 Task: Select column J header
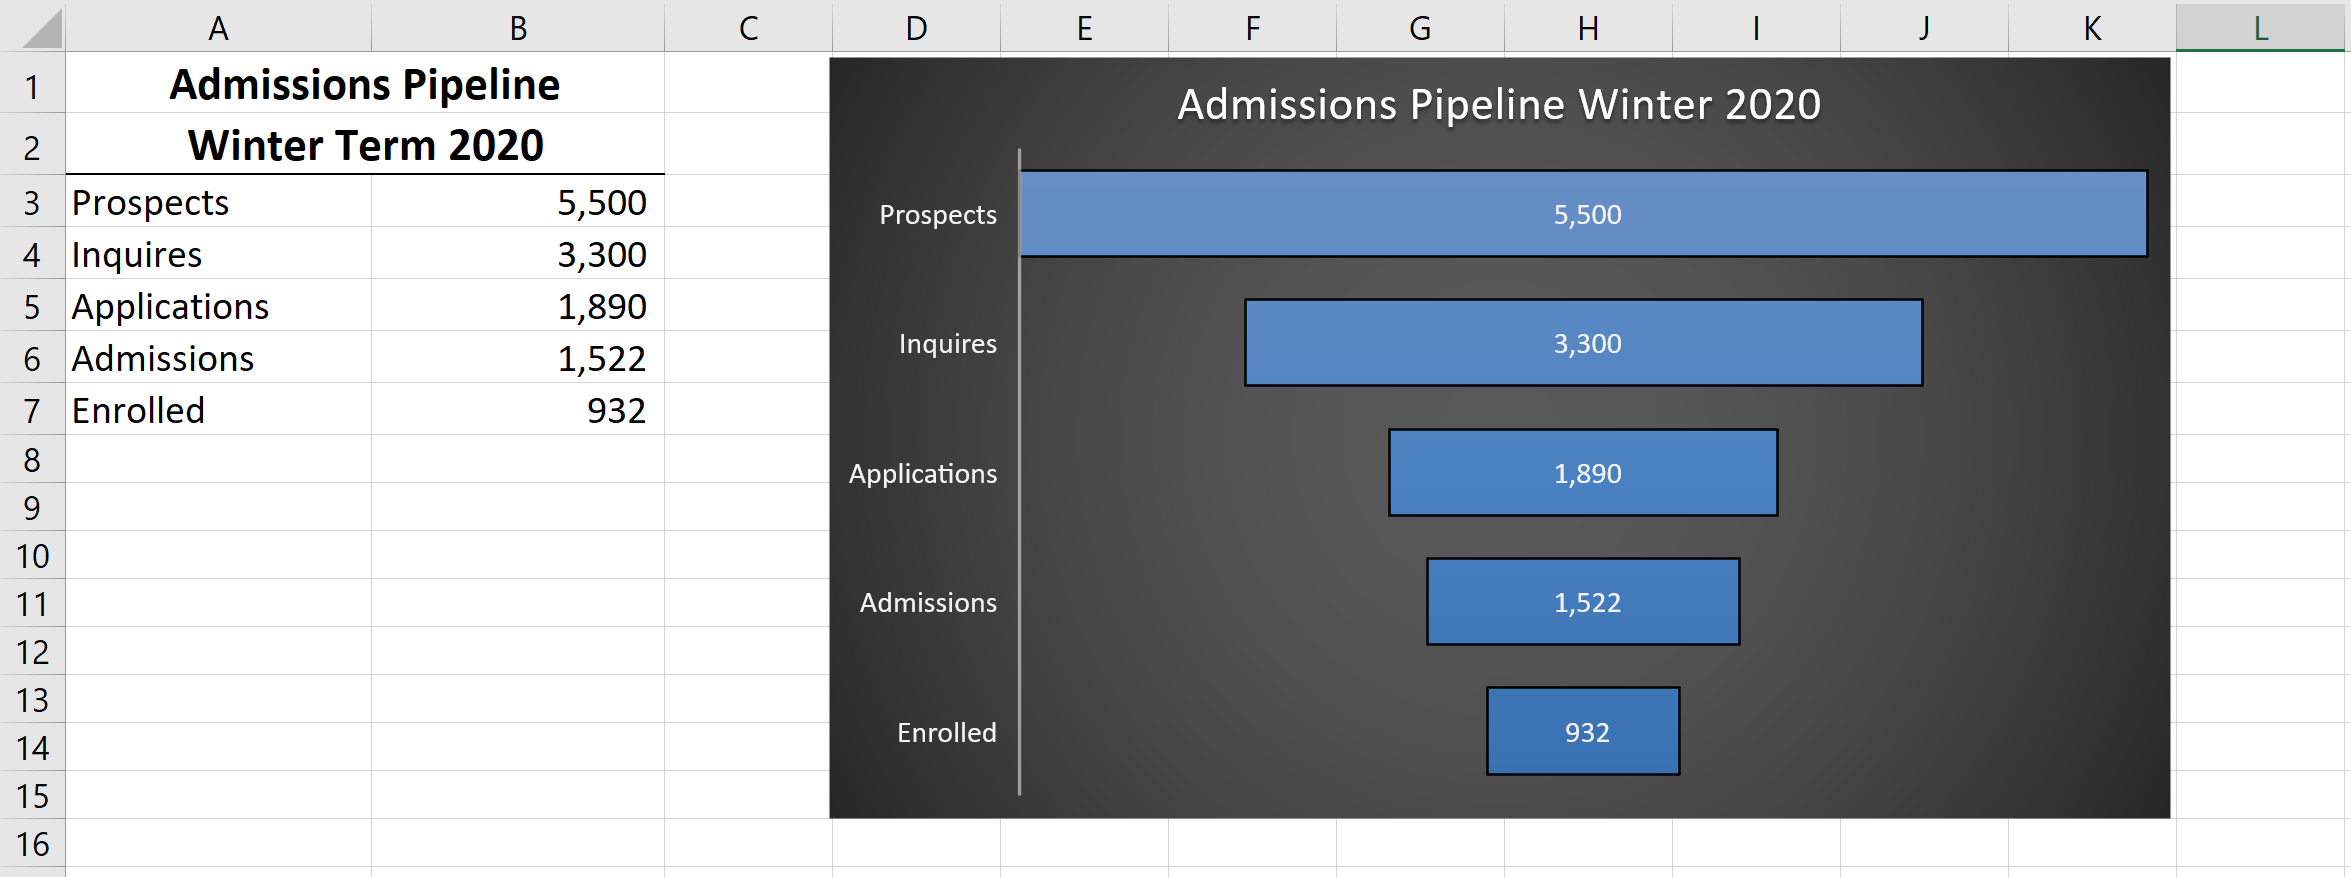tap(1924, 27)
